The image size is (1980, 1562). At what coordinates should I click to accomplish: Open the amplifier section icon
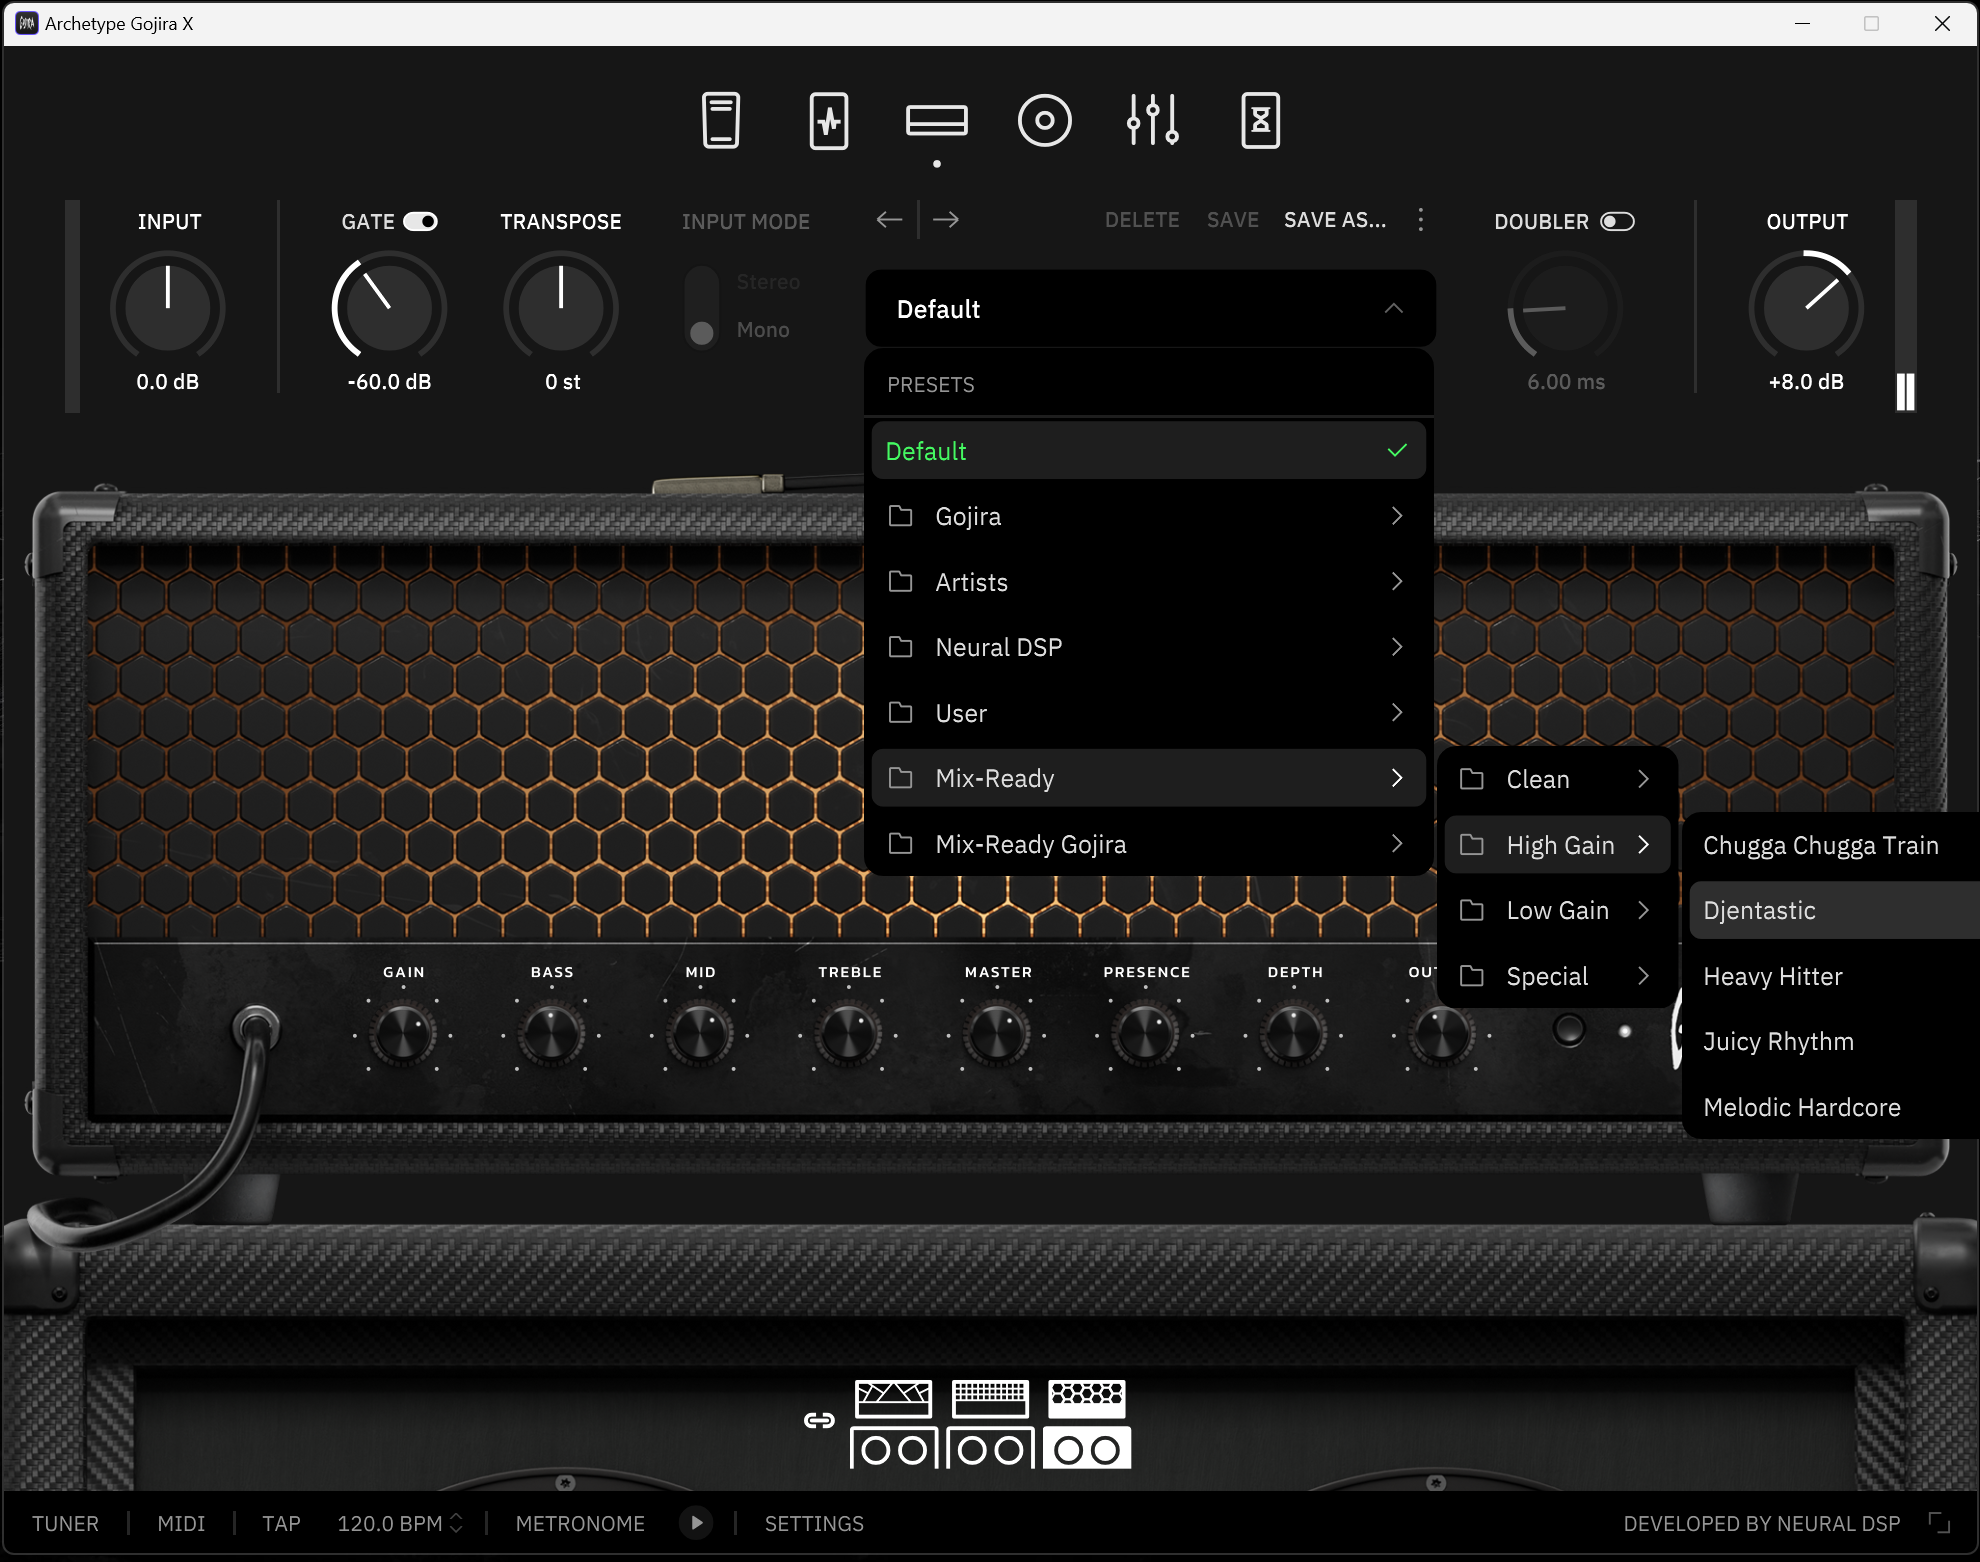(x=937, y=119)
